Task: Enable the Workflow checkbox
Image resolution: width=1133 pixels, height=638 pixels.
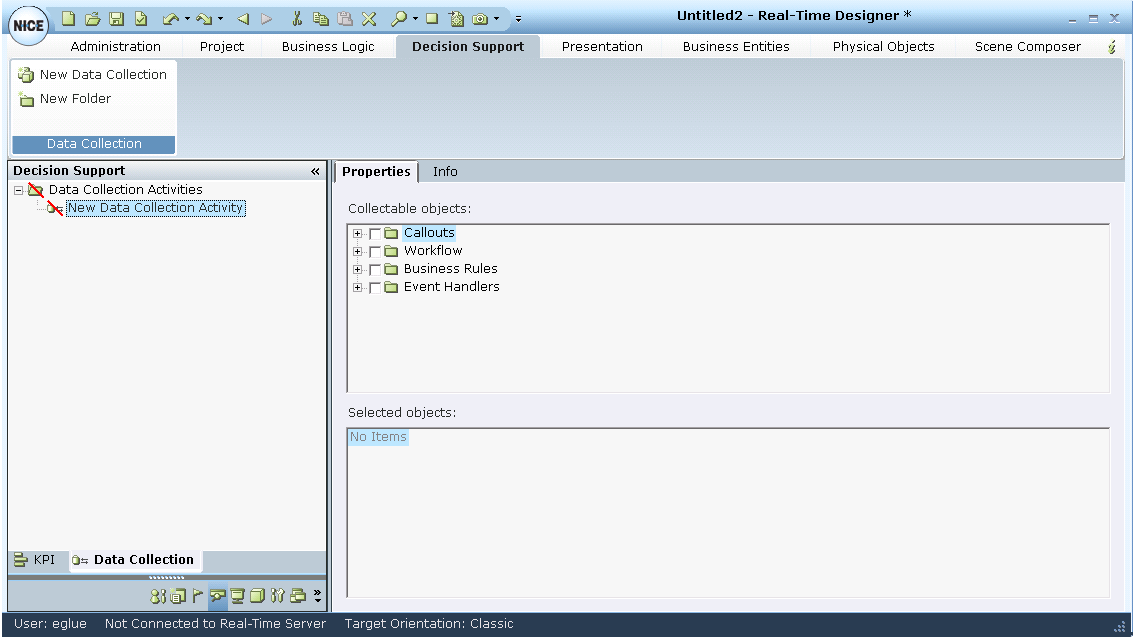Action: tap(375, 251)
